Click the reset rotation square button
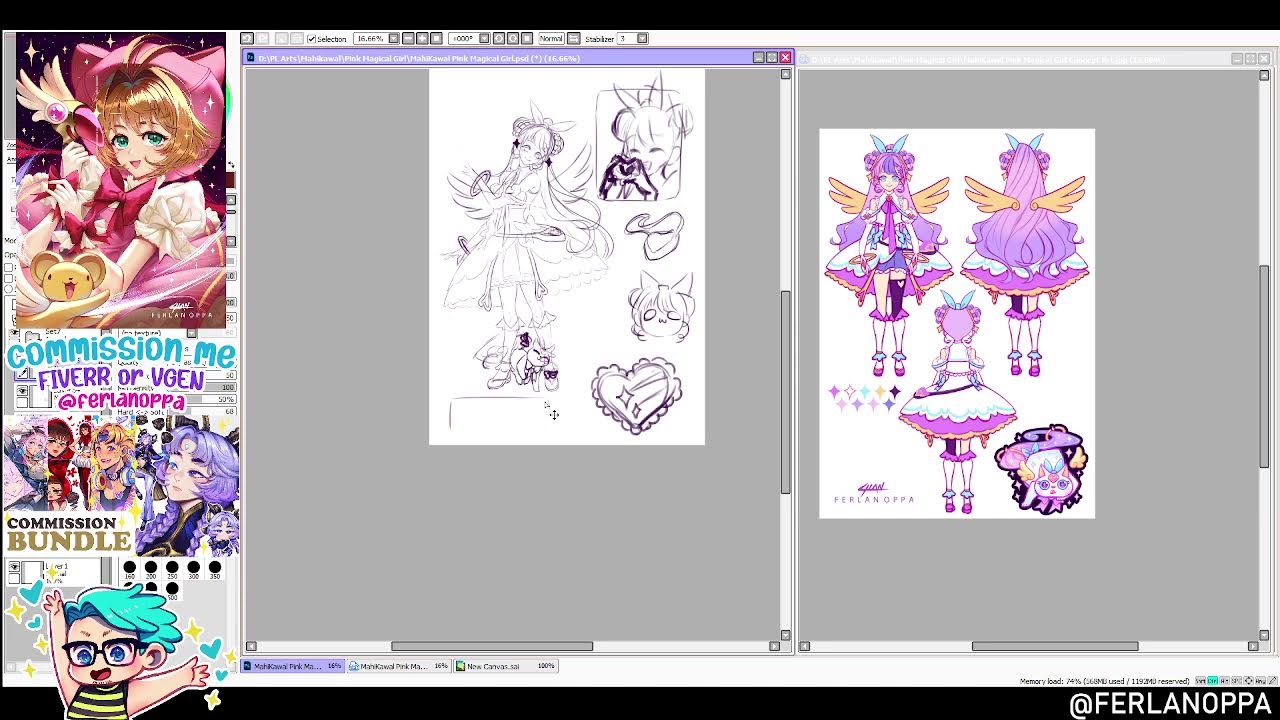1280x720 pixels. 527,39
